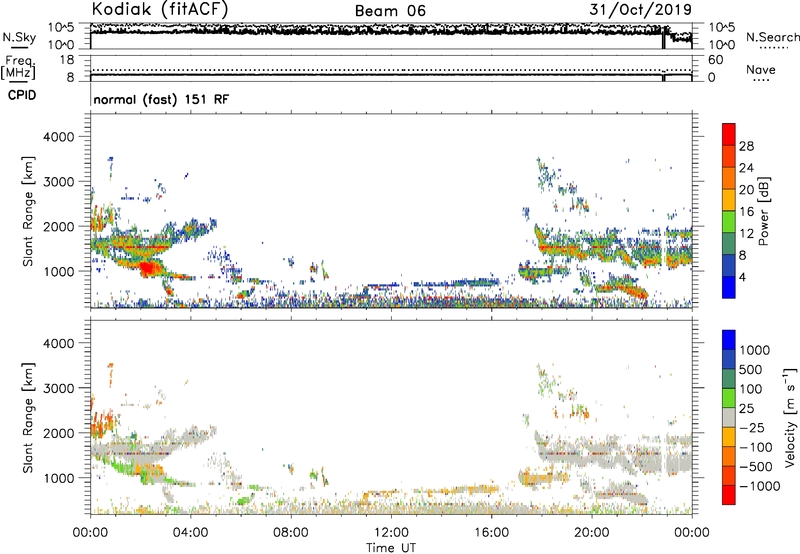The image size is (800, 554).
Task: Click the "-1000" velocity colorbar label
Action: 760,486
